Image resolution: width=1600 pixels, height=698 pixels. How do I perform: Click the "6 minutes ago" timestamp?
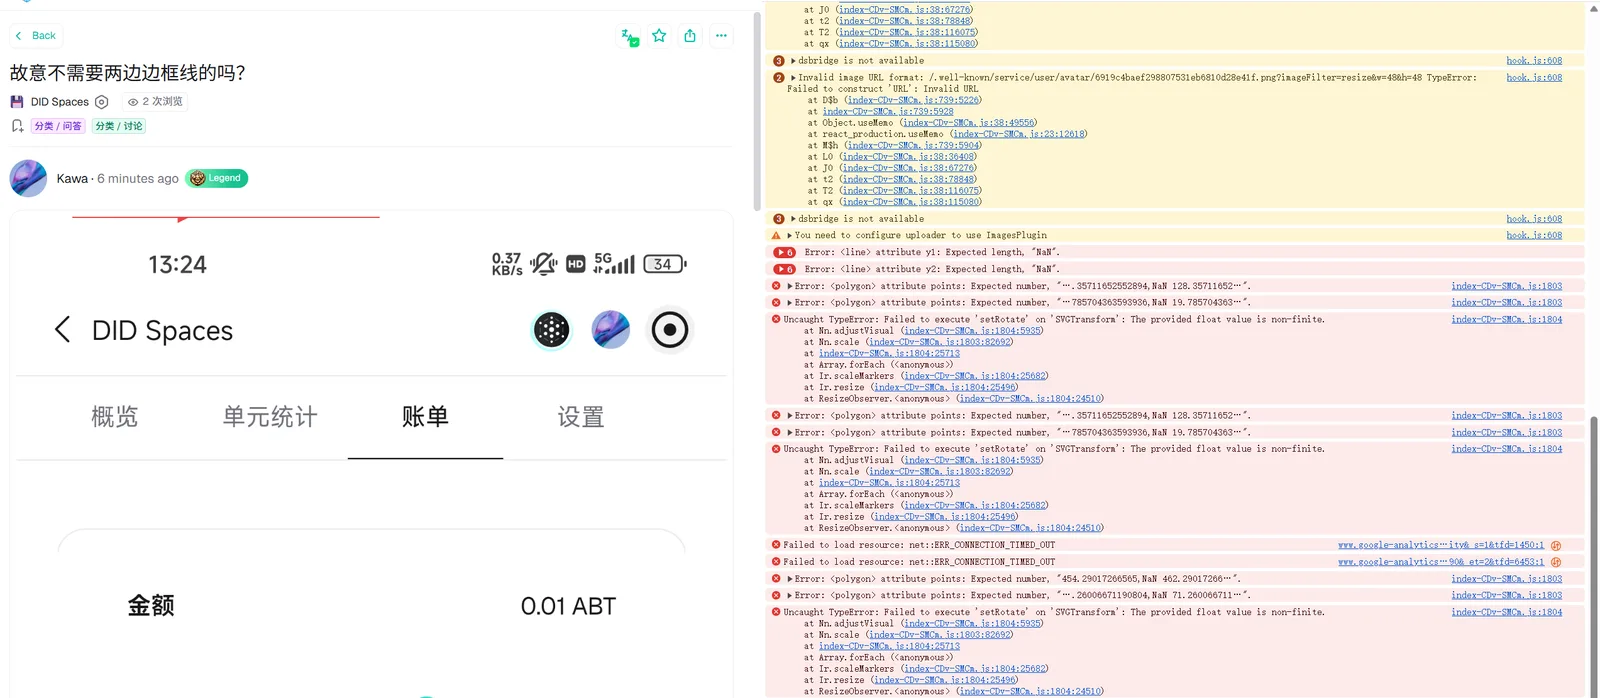pyautogui.click(x=138, y=178)
